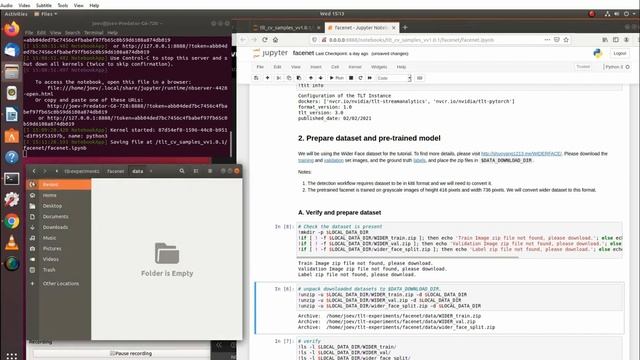Viewport: 640px width, 360px height.
Task: Open page actions three-dots menu
Action: (547, 40)
